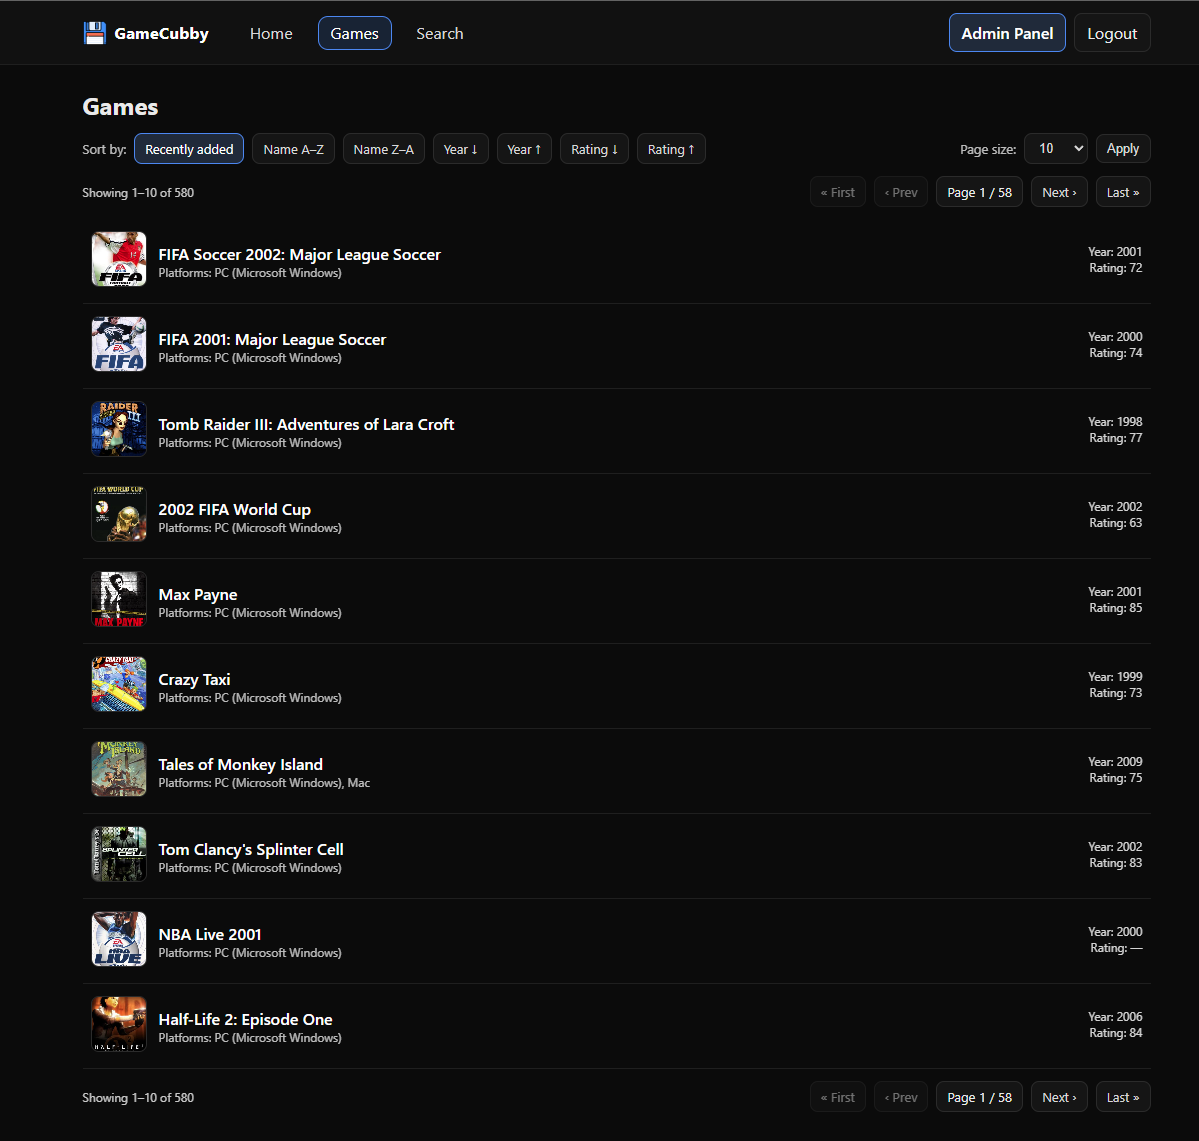This screenshot has width=1199, height=1141.
Task: Sort by Year descending
Action: pos(460,149)
